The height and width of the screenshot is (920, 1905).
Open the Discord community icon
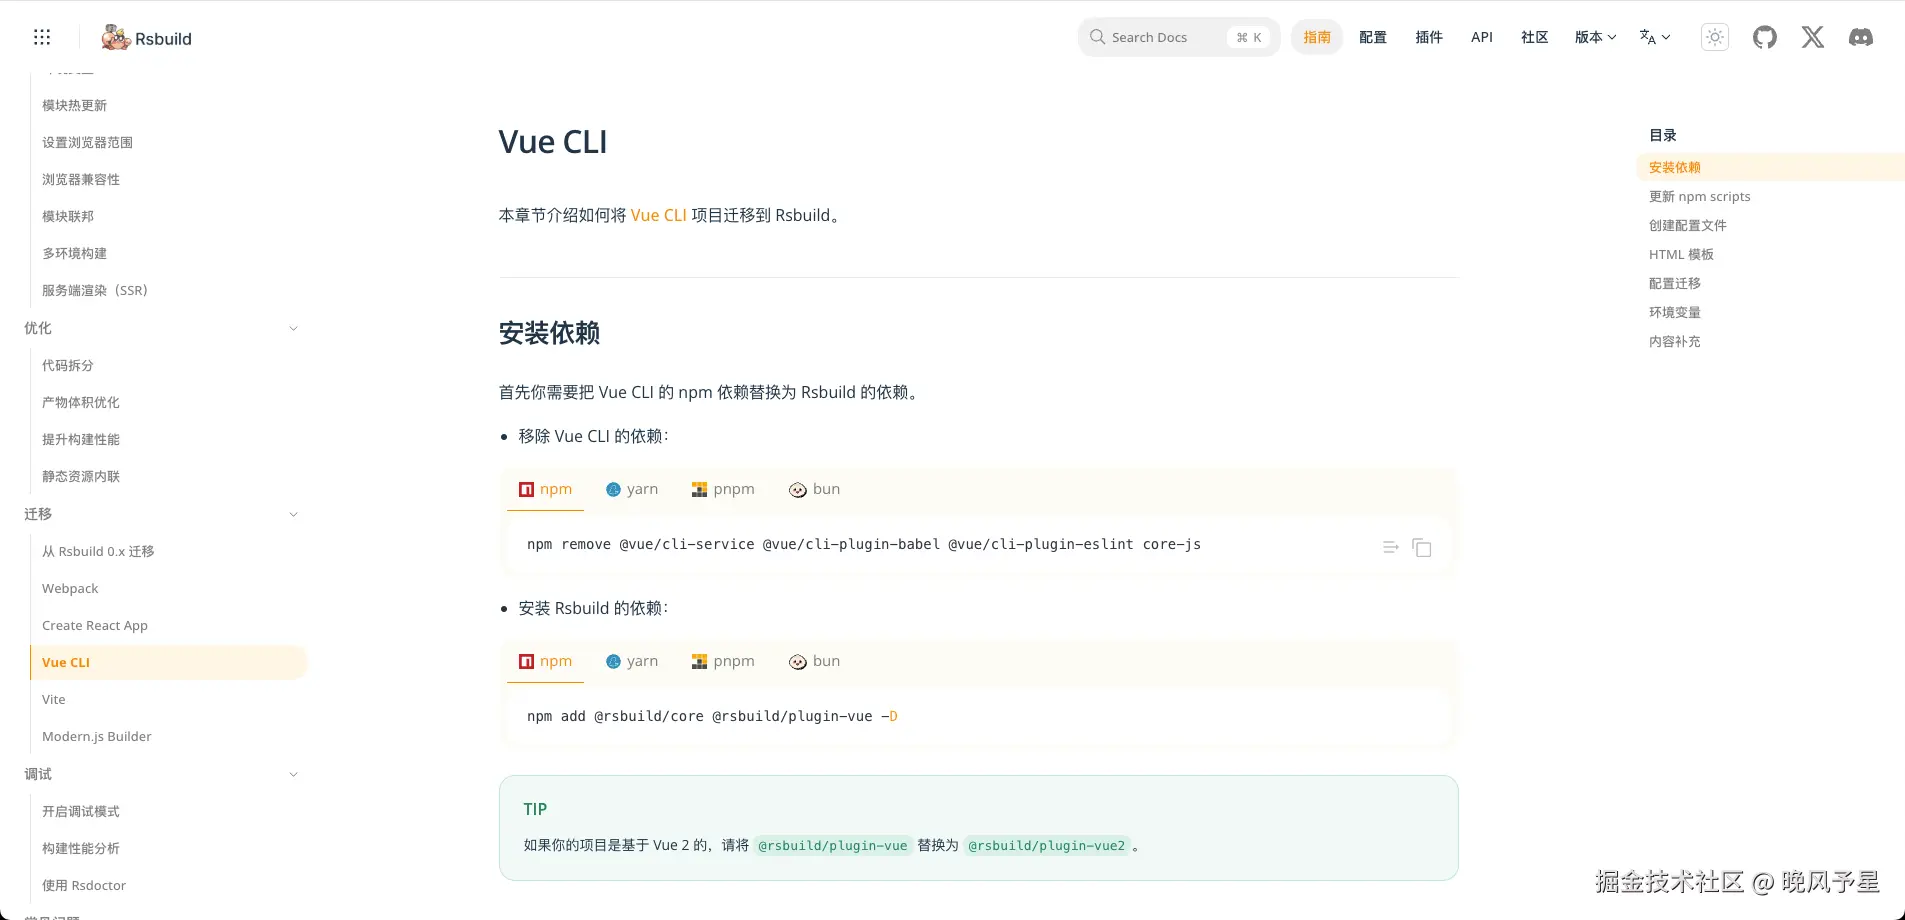(1861, 37)
